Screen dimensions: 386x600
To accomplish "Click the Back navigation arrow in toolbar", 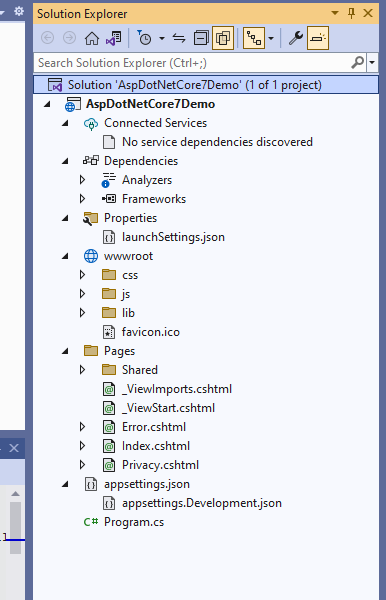I will [x=47, y=38].
